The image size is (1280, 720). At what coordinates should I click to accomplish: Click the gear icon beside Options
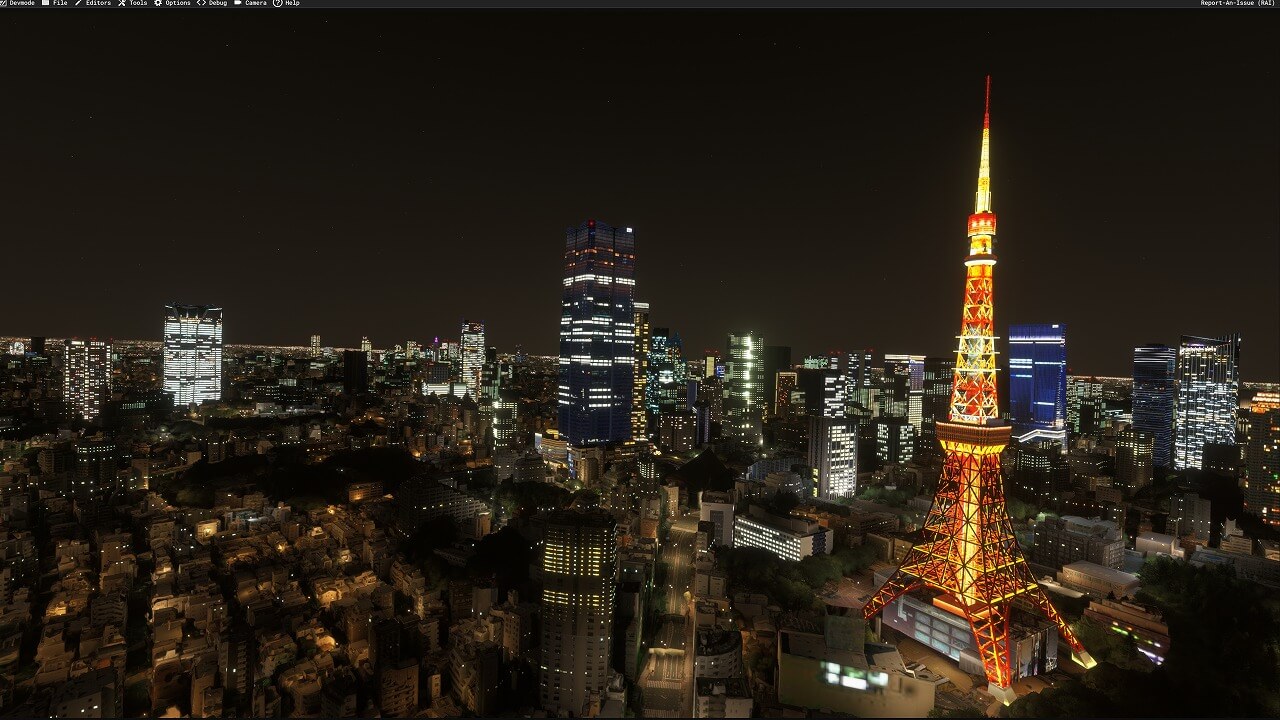[158, 3]
